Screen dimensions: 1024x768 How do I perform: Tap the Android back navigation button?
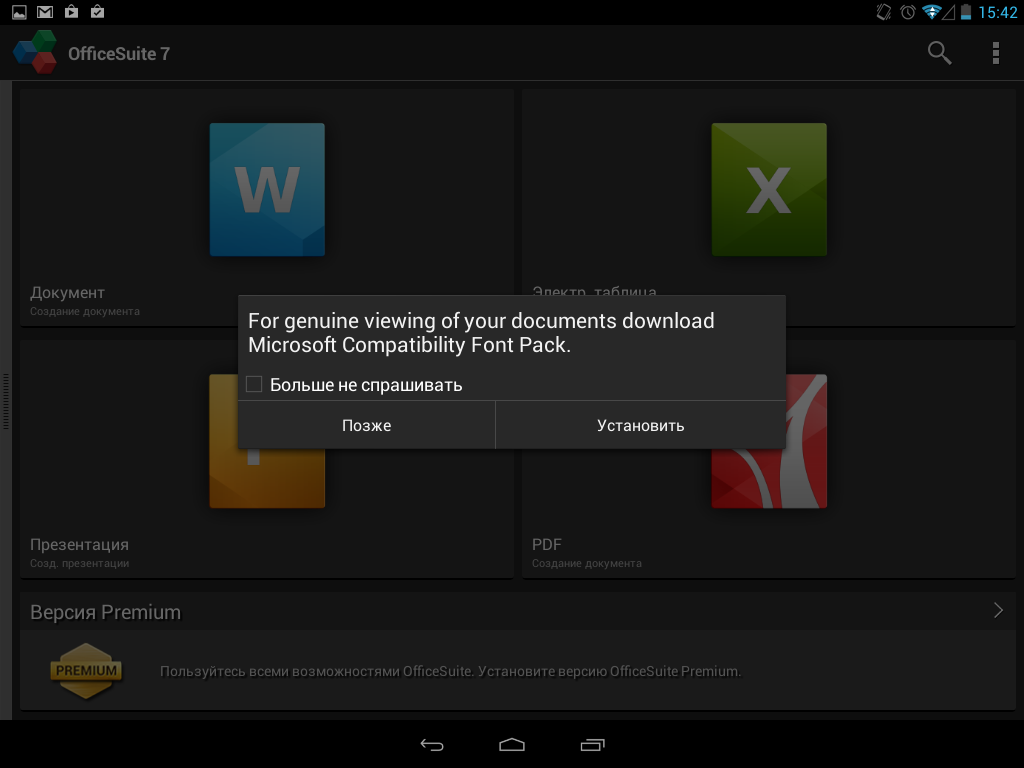click(432, 744)
